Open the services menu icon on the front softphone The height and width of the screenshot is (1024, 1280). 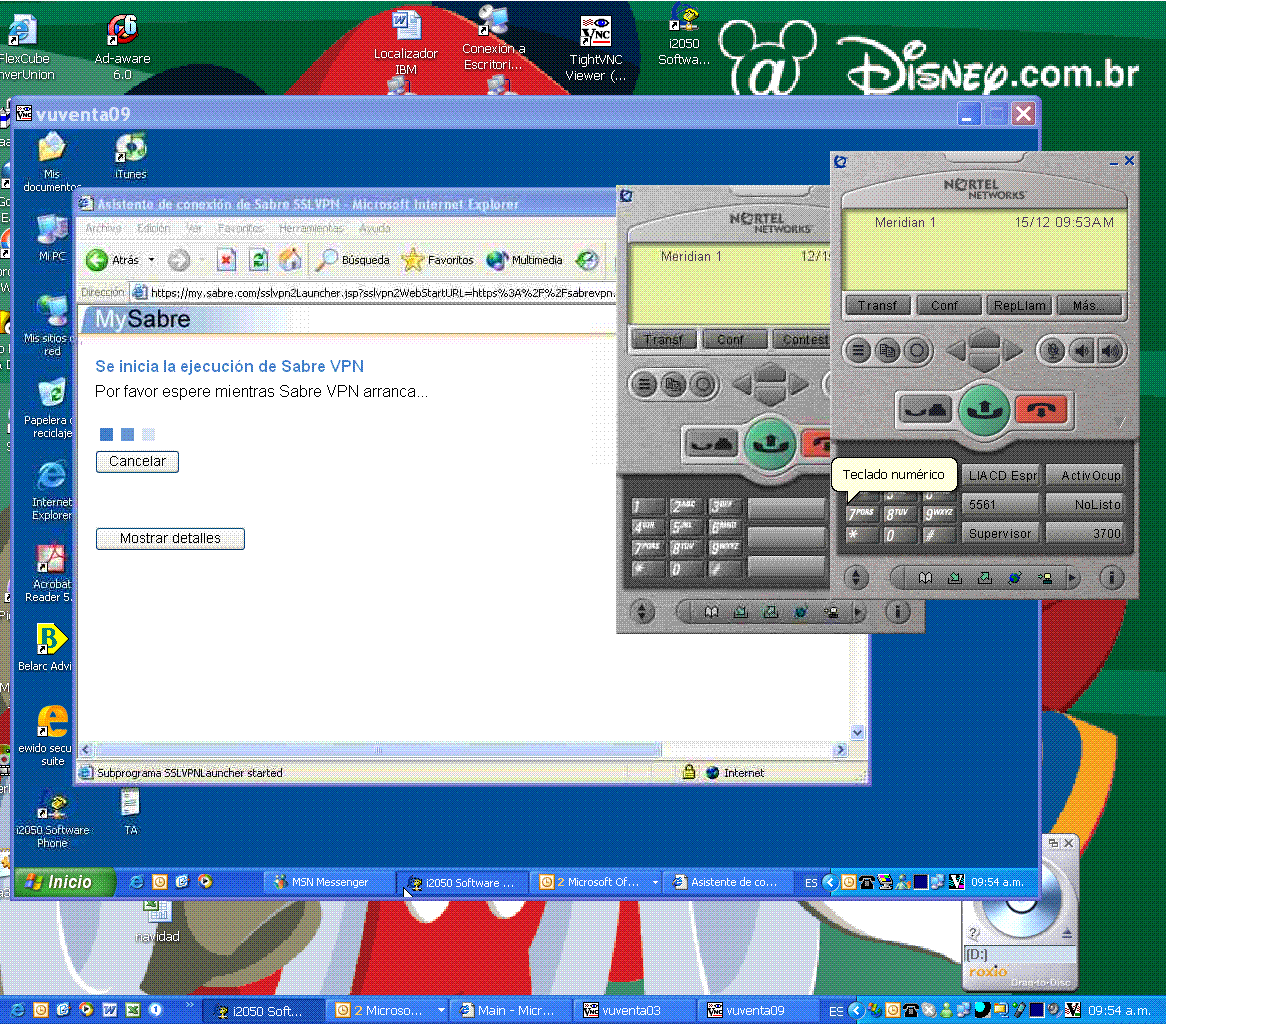point(858,350)
